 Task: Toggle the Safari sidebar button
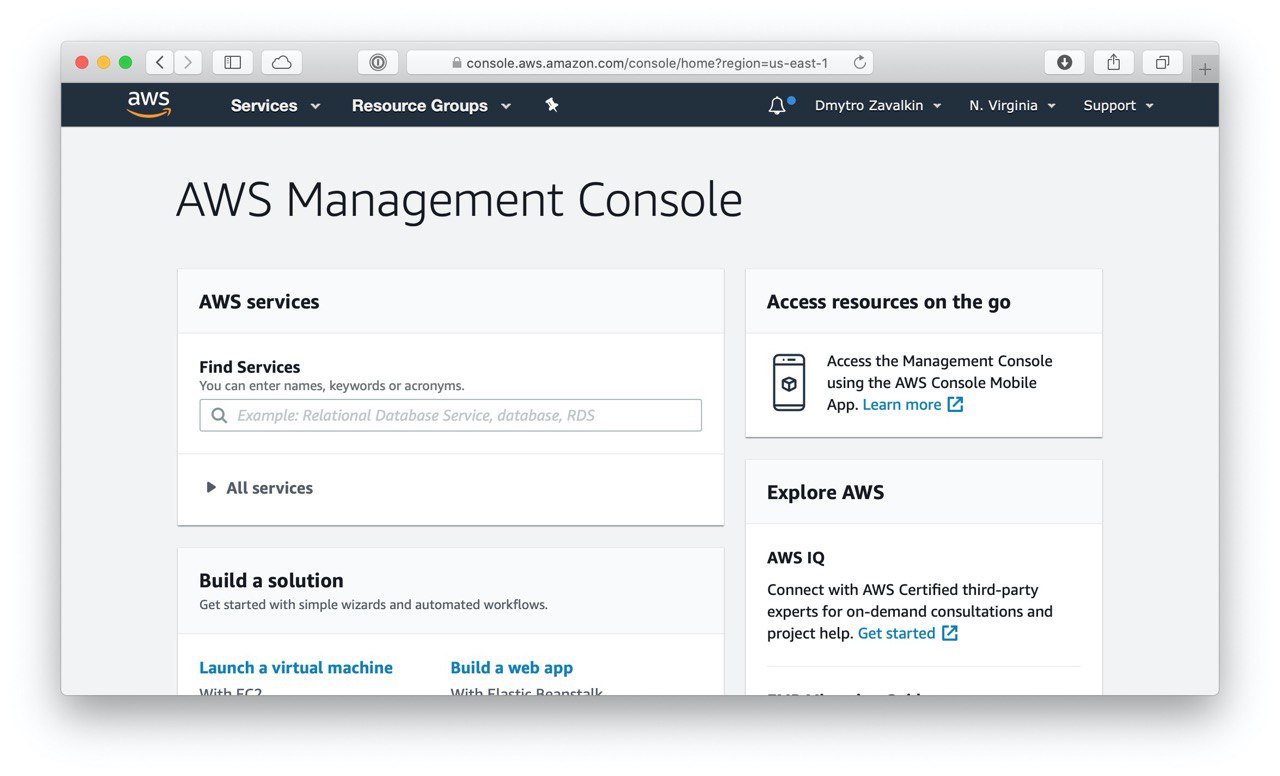232,62
